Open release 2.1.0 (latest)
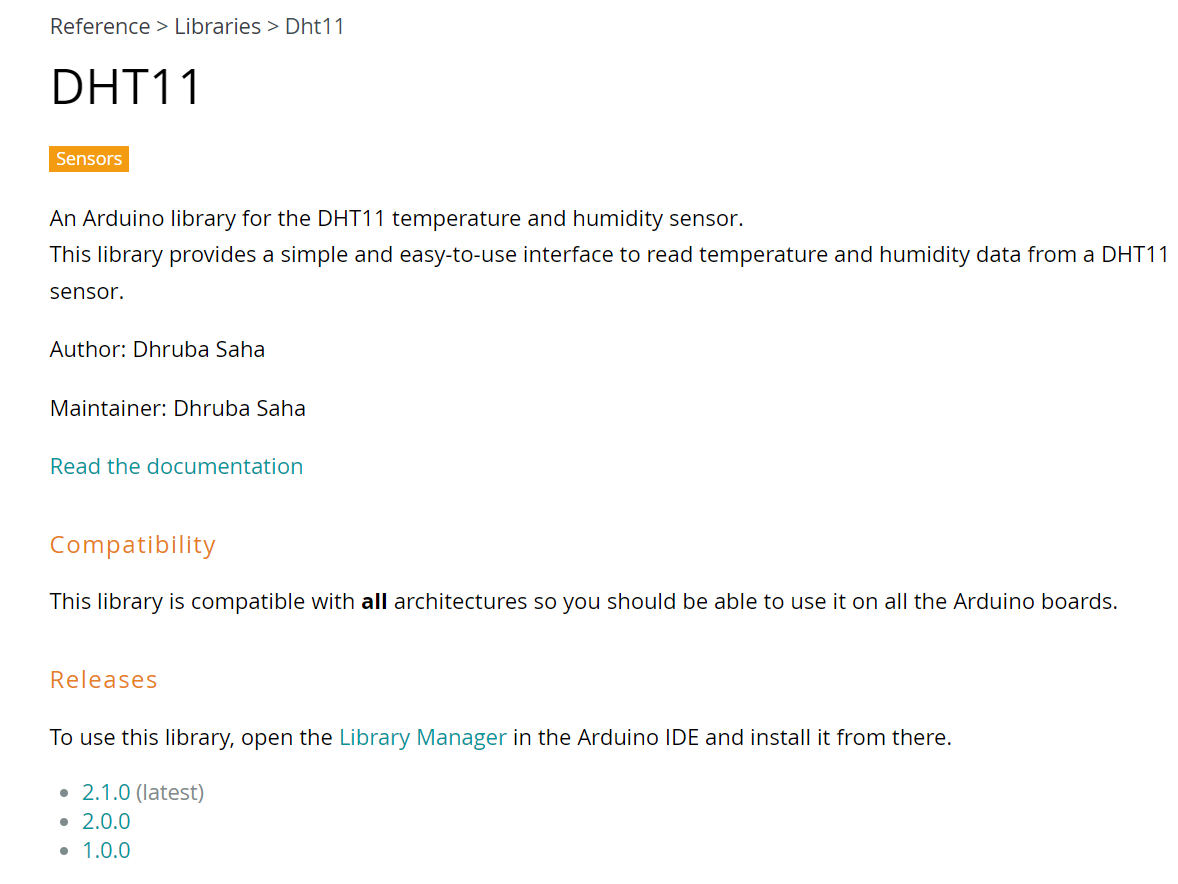The image size is (1178, 884). (x=106, y=792)
